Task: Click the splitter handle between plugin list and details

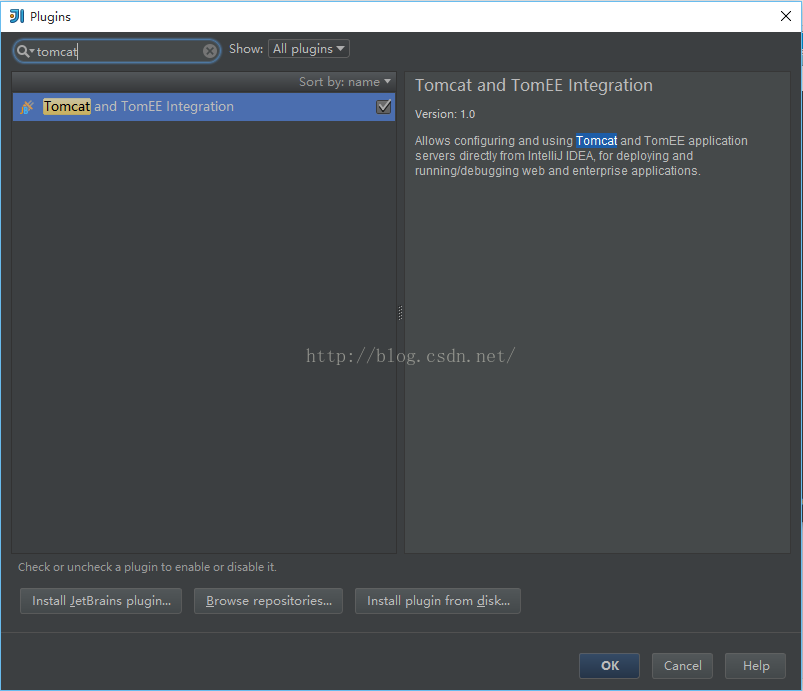Action: pos(400,312)
